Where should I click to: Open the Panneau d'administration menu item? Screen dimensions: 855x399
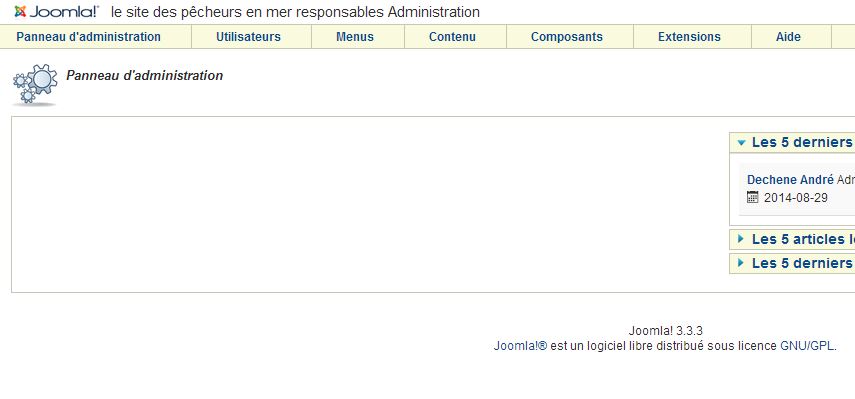(x=88, y=37)
